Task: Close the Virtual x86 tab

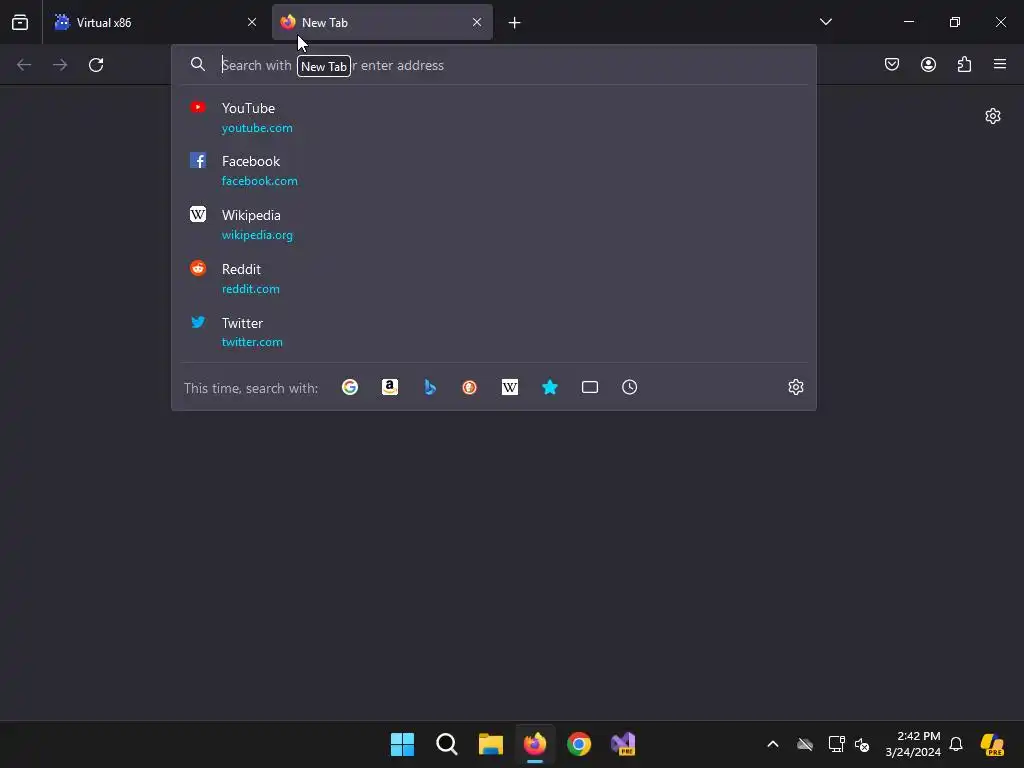Action: (252, 22)
